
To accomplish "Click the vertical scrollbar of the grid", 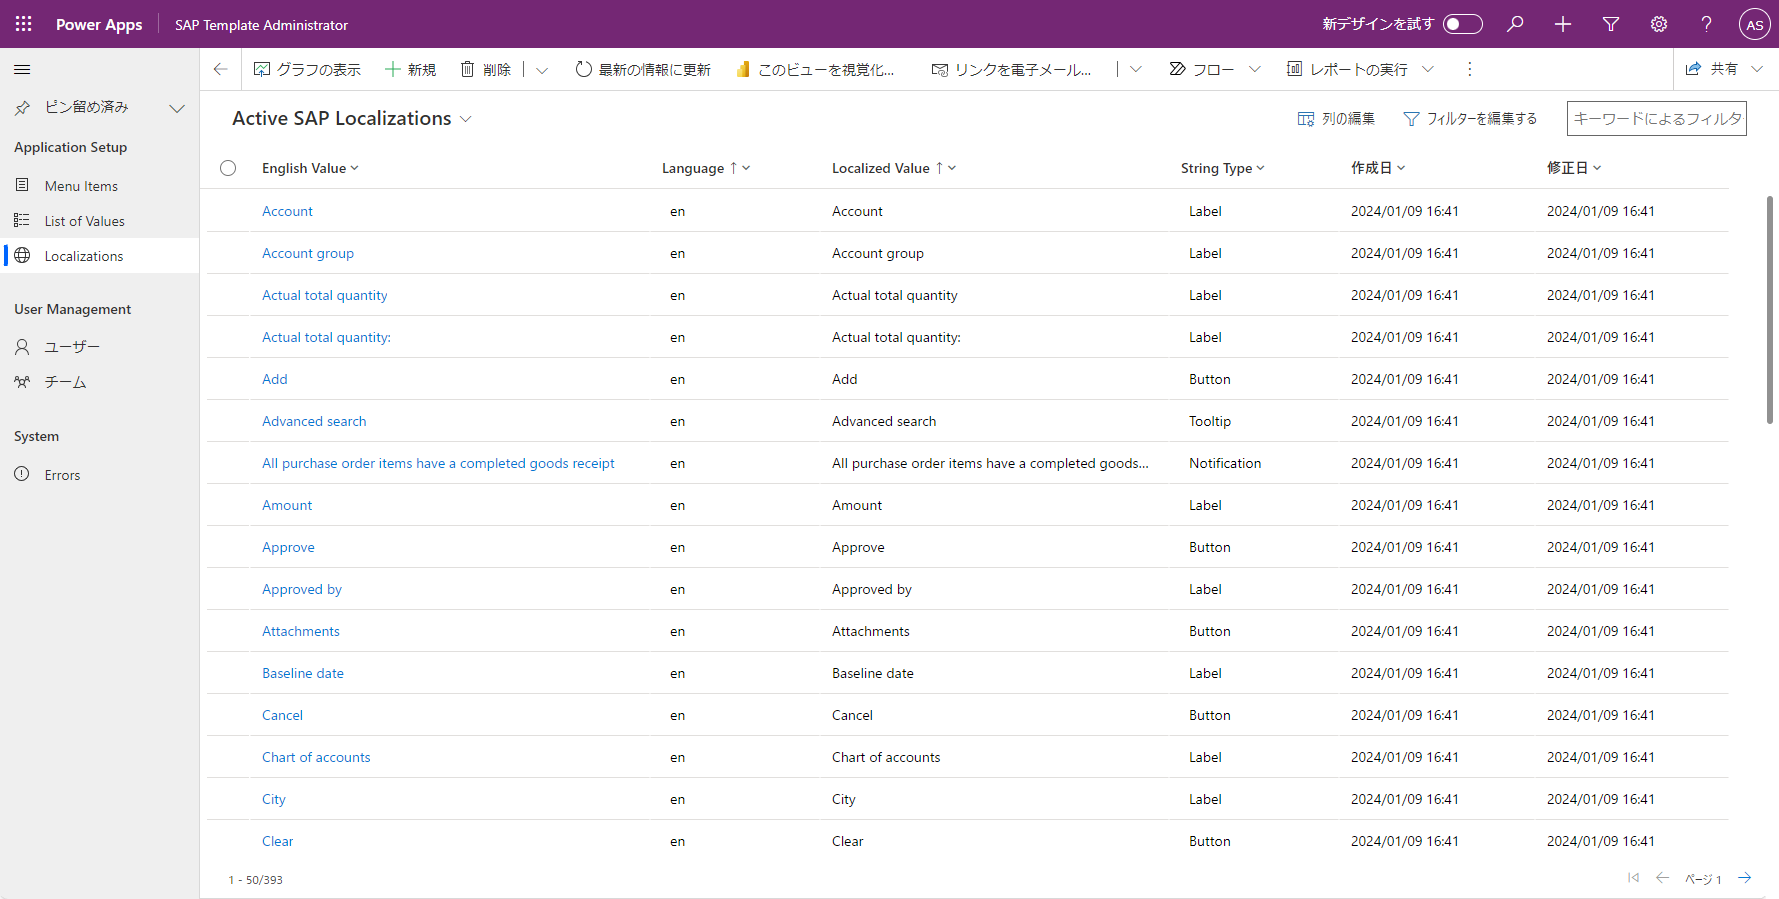I will [1769, 310].
